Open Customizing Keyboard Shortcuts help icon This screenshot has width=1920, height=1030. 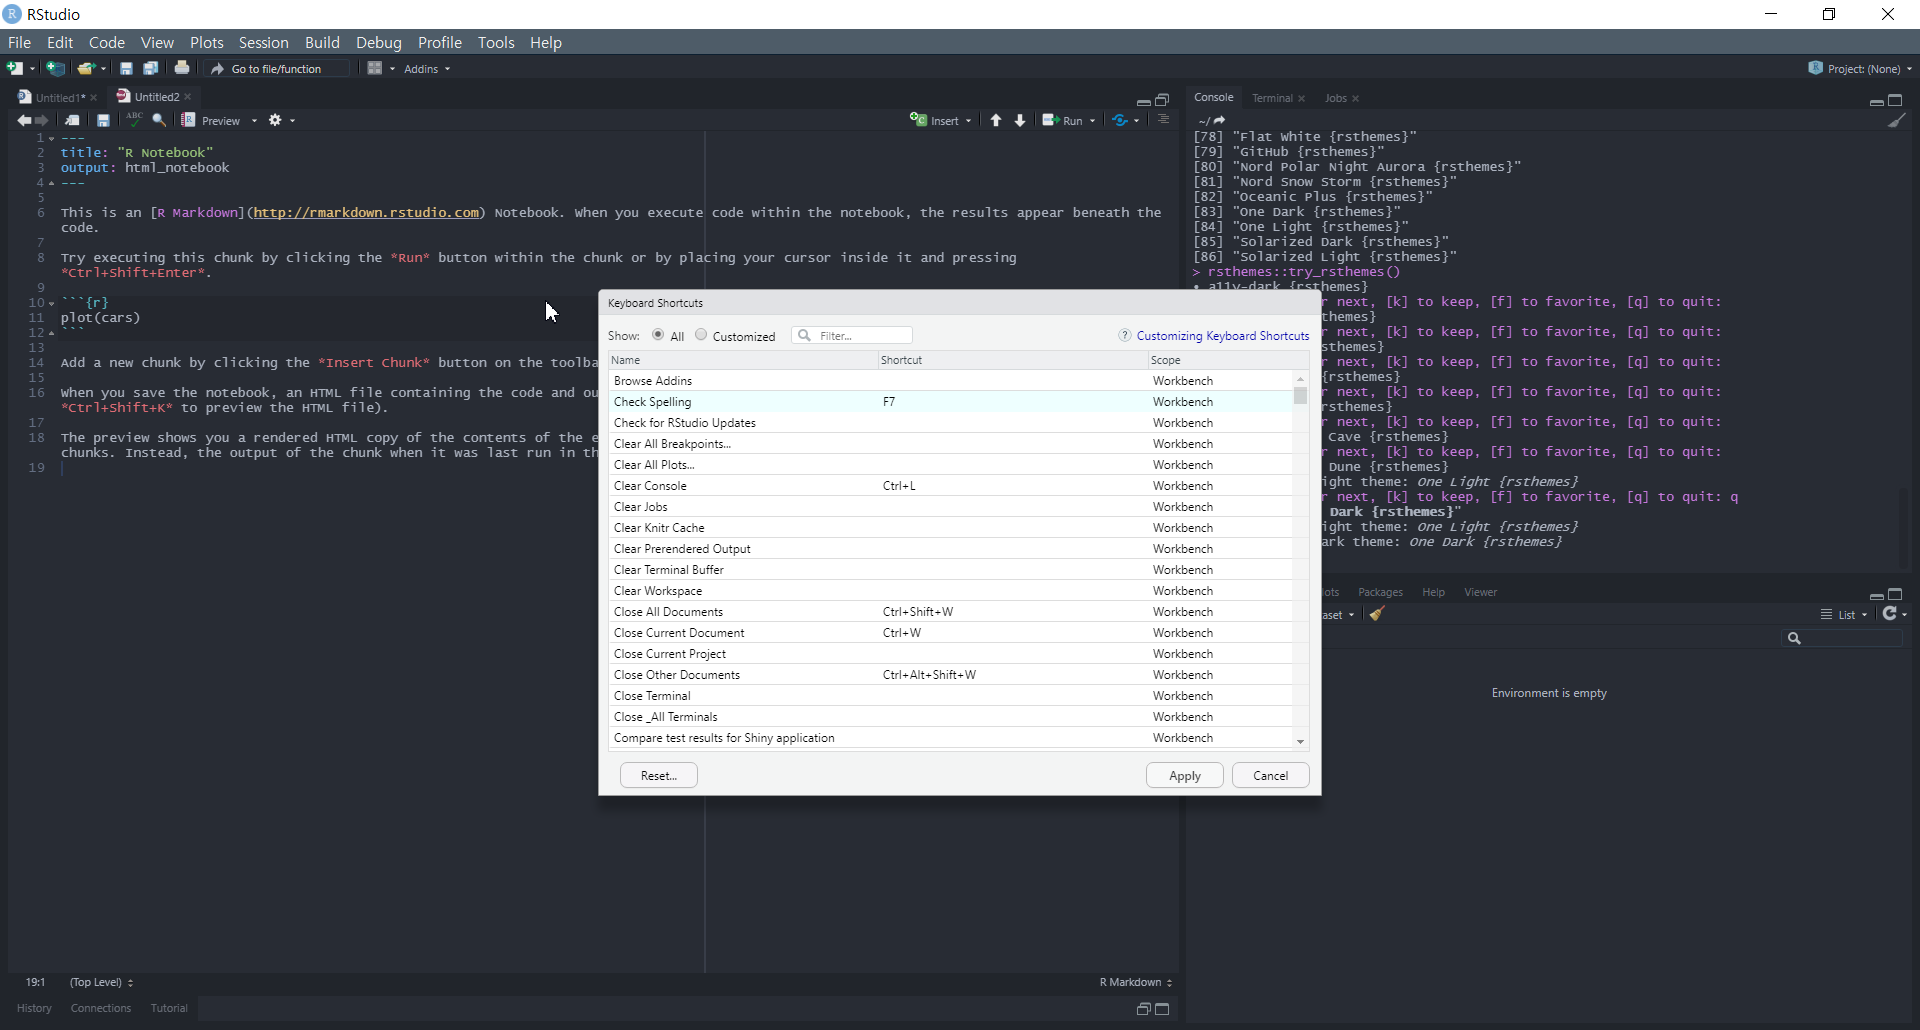(x=1125, y=335)
